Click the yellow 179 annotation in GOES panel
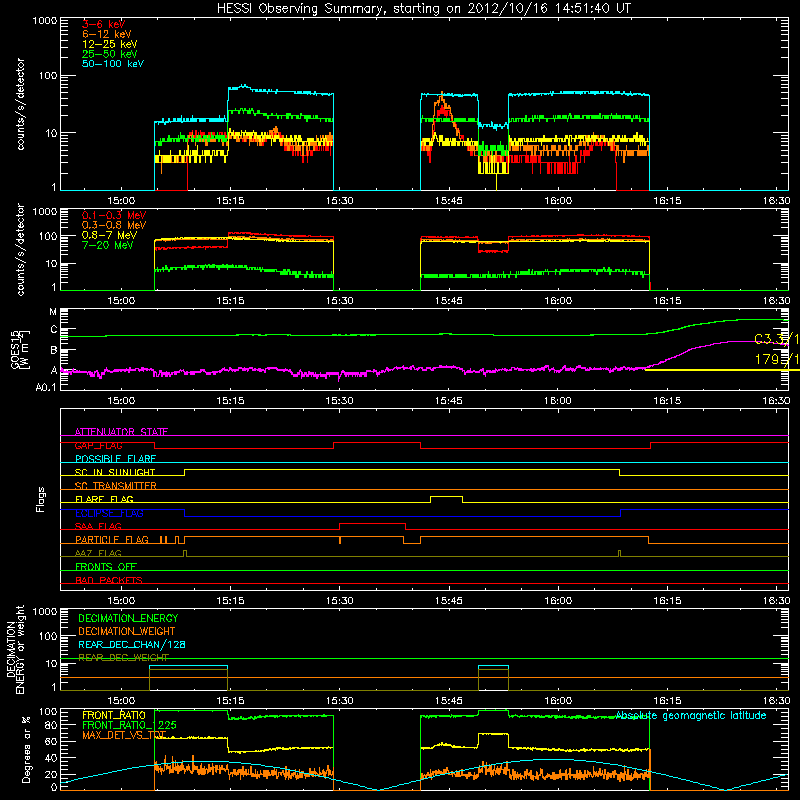Image resolution: width=800 pixels, height=800 pixels. click(777, 359)
